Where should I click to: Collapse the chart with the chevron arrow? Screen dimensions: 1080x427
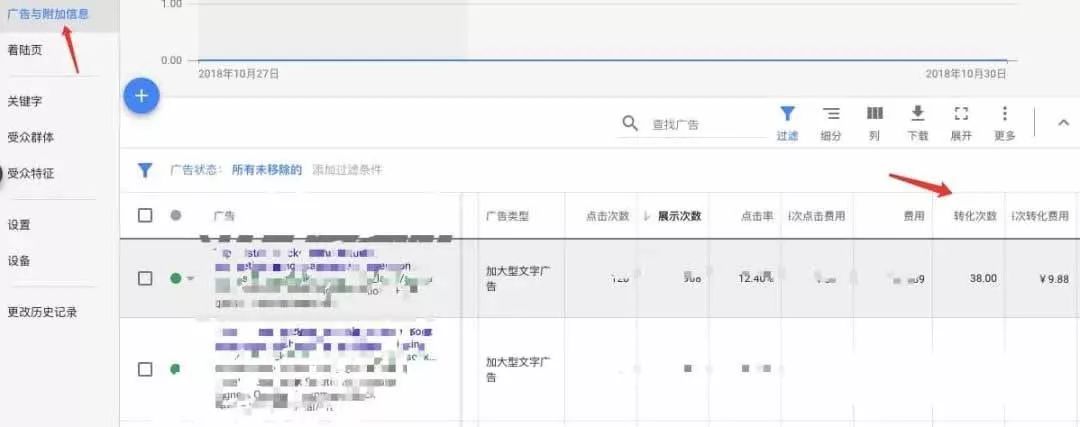[x=1062, y=123]
